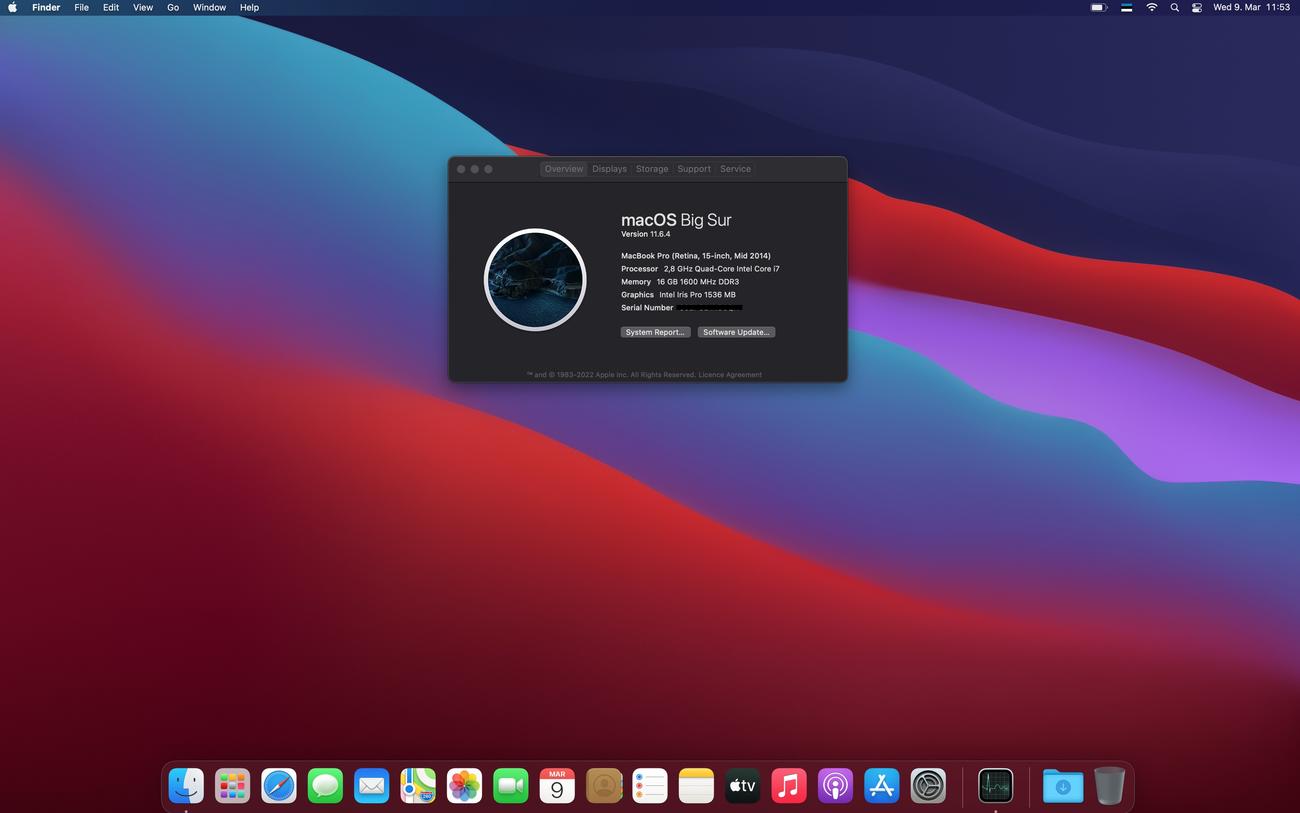Screen dimensions: 1300x813
Task: Open Safari from the Dock
Action: [279, 786]
